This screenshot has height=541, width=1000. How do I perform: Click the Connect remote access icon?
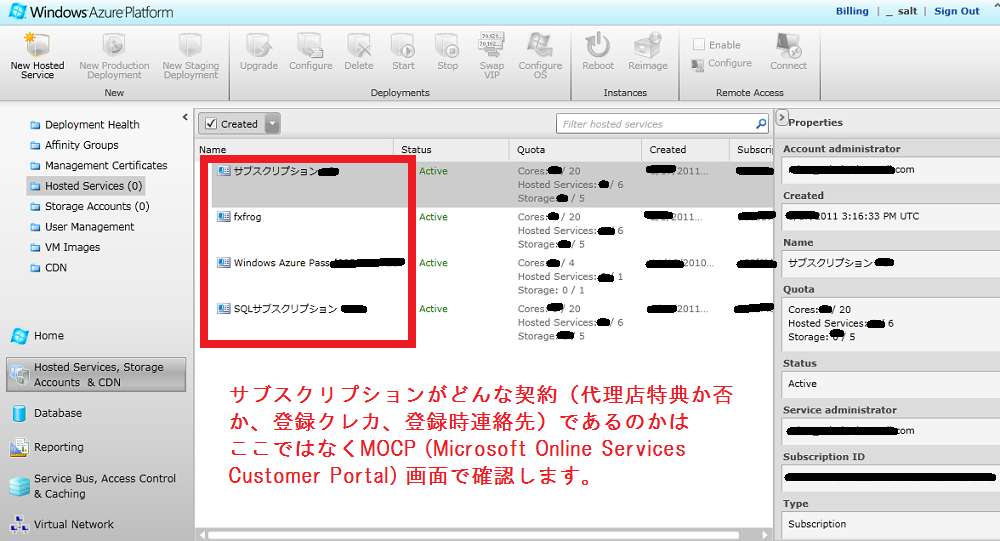click(x=788, y=47)
